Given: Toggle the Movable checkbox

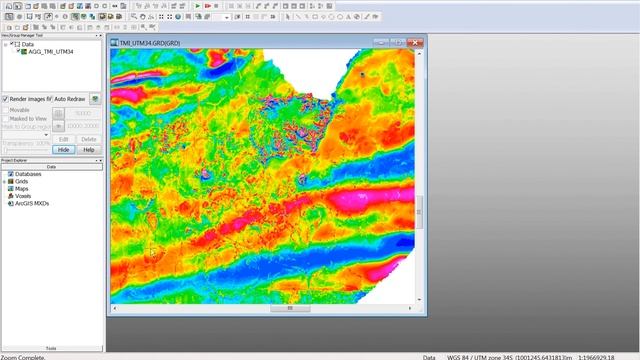Looking at the screenshot, I should (x=5, y=110).
